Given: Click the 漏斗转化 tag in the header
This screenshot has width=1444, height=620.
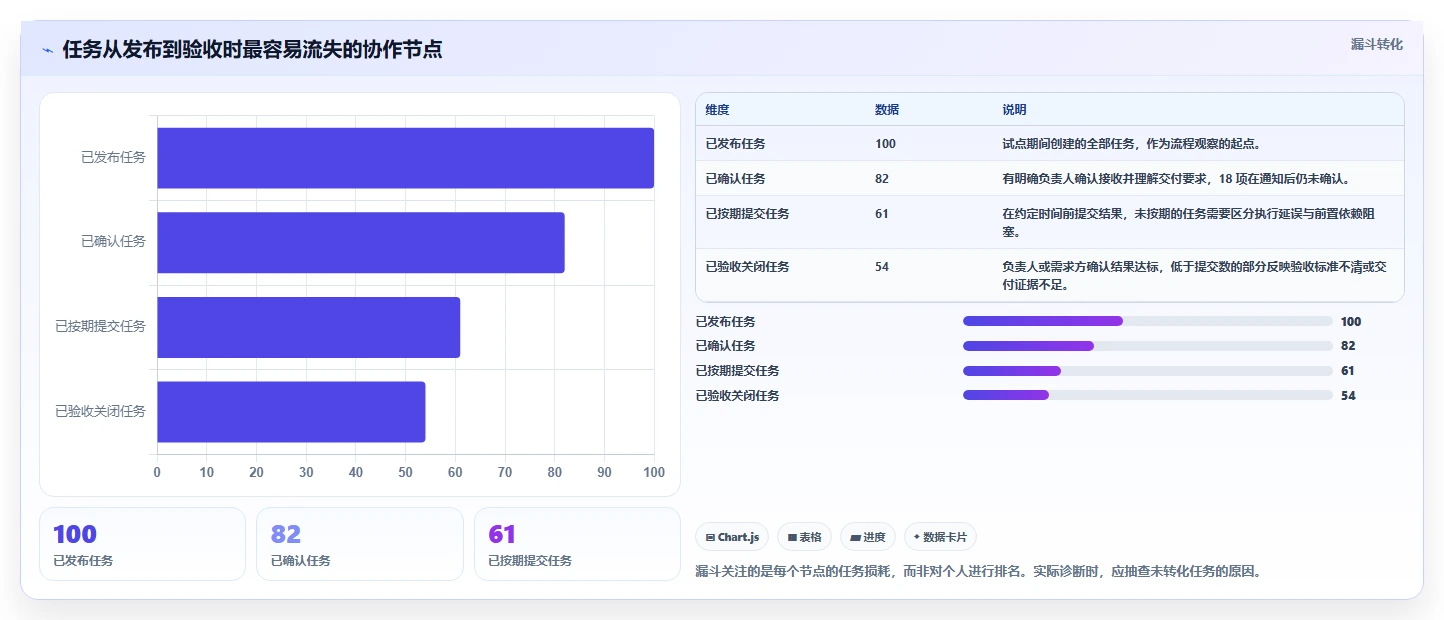Looking at the screenshot, I should (1376, 44).
